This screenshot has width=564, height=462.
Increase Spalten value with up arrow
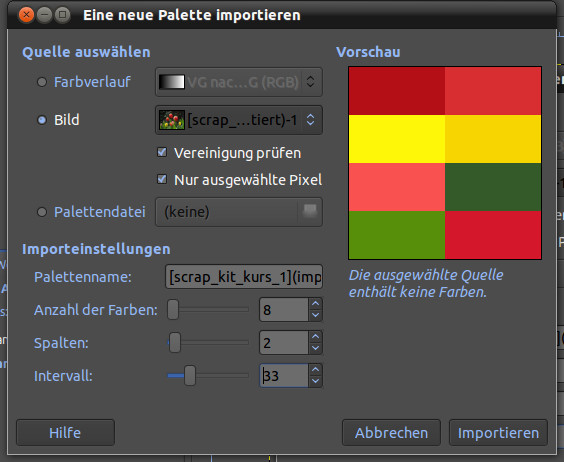click(315, 337)
